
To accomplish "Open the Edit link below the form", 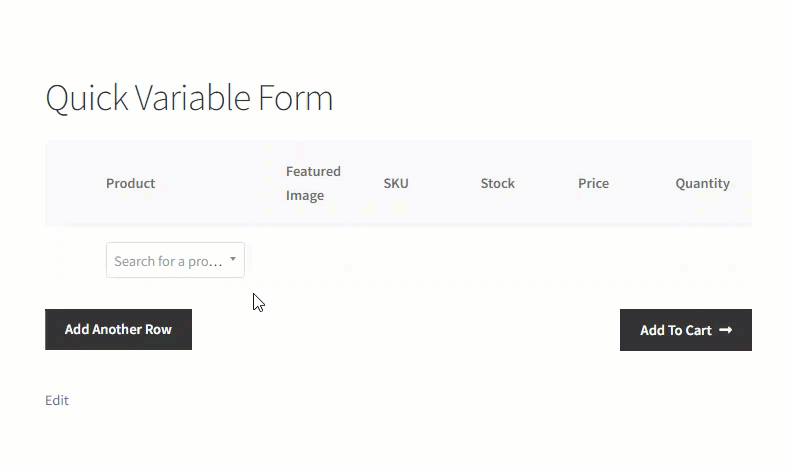I will (57, 400).
